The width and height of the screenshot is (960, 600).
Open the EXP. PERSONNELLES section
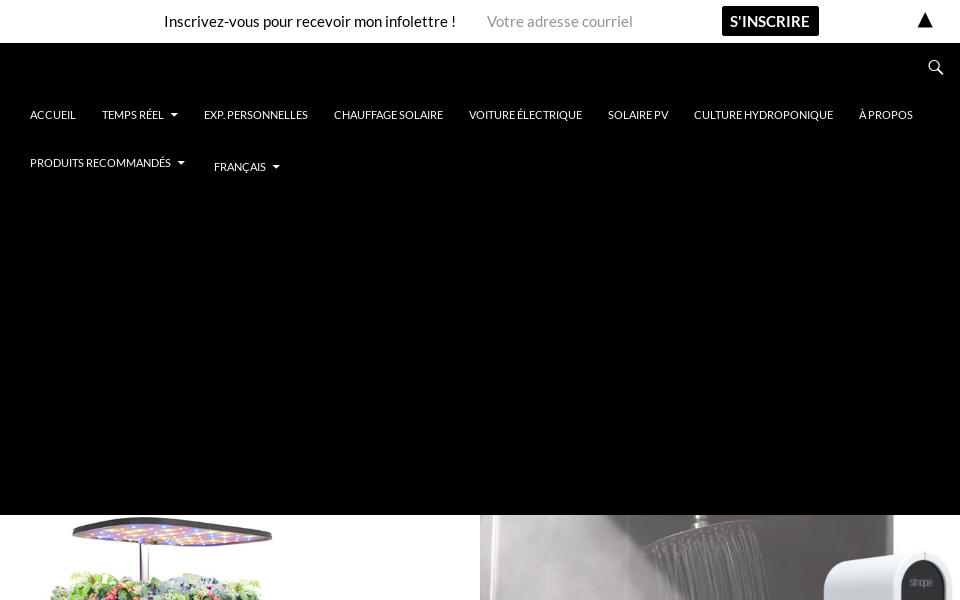pyautogui.click(x=256, y=115)
